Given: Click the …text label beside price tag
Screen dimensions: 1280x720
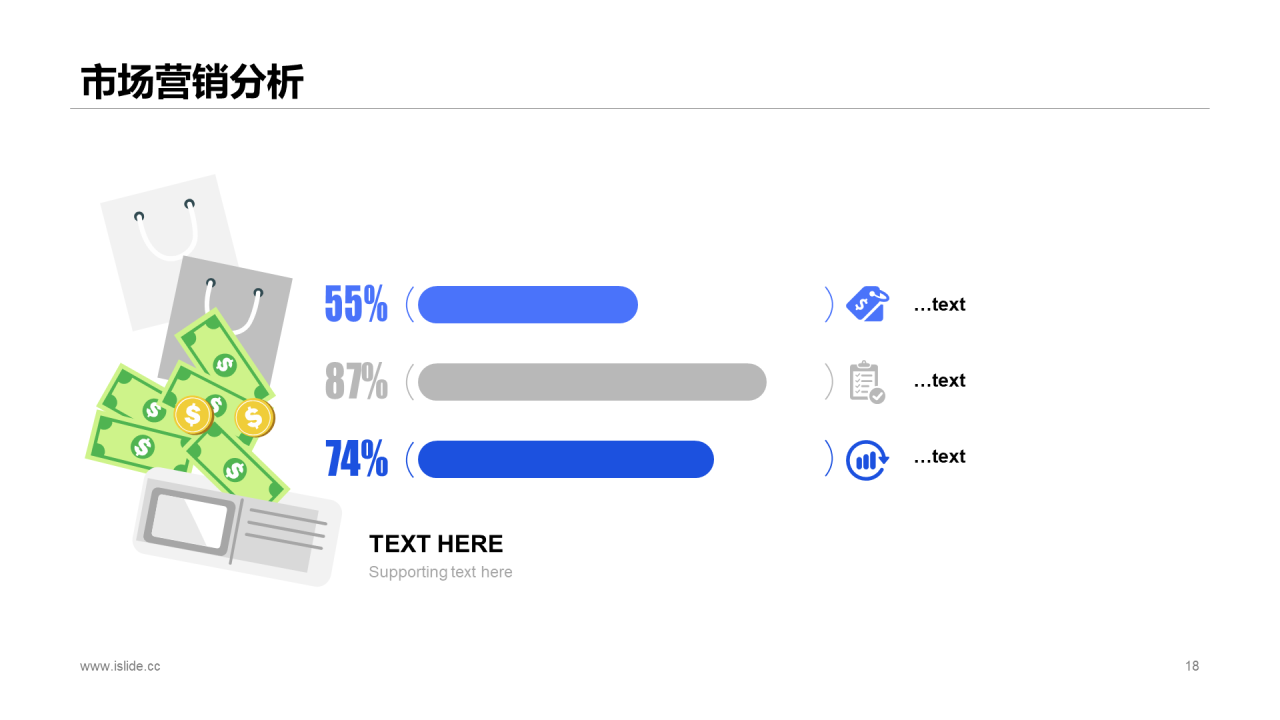Looking at the screenshot, I should [939, 305].
